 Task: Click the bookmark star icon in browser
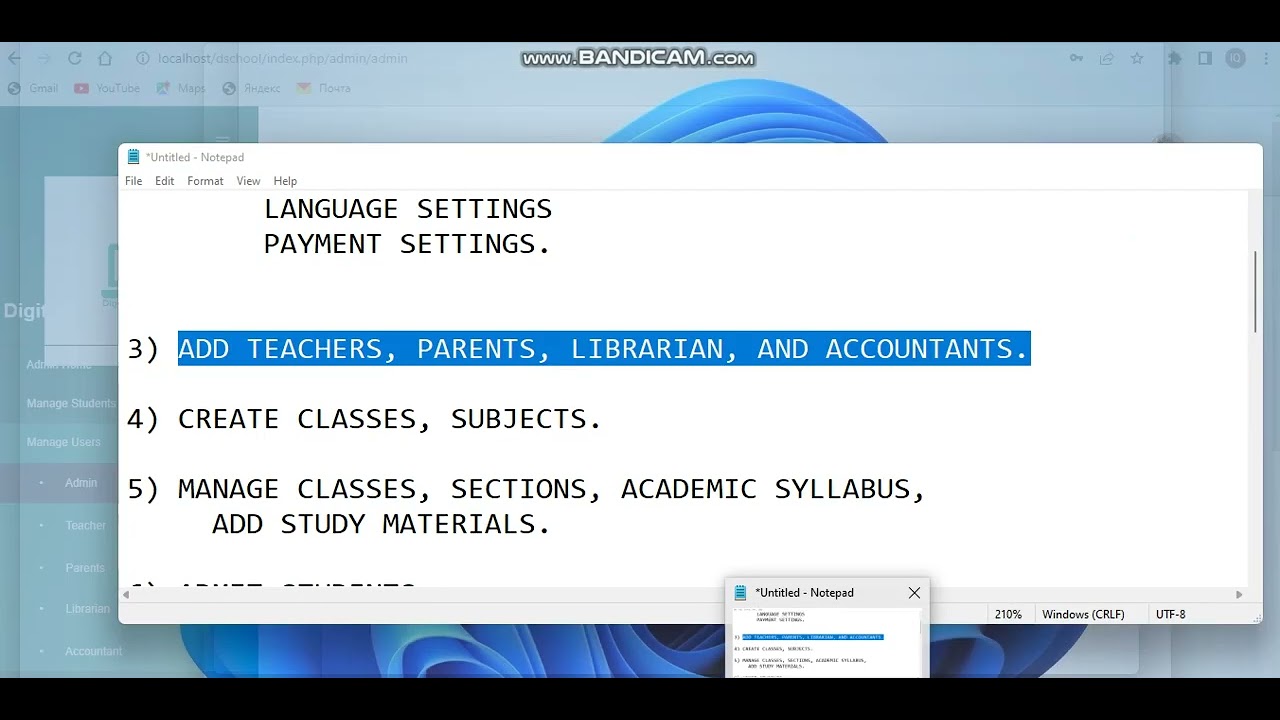(x=1137, y=58)
